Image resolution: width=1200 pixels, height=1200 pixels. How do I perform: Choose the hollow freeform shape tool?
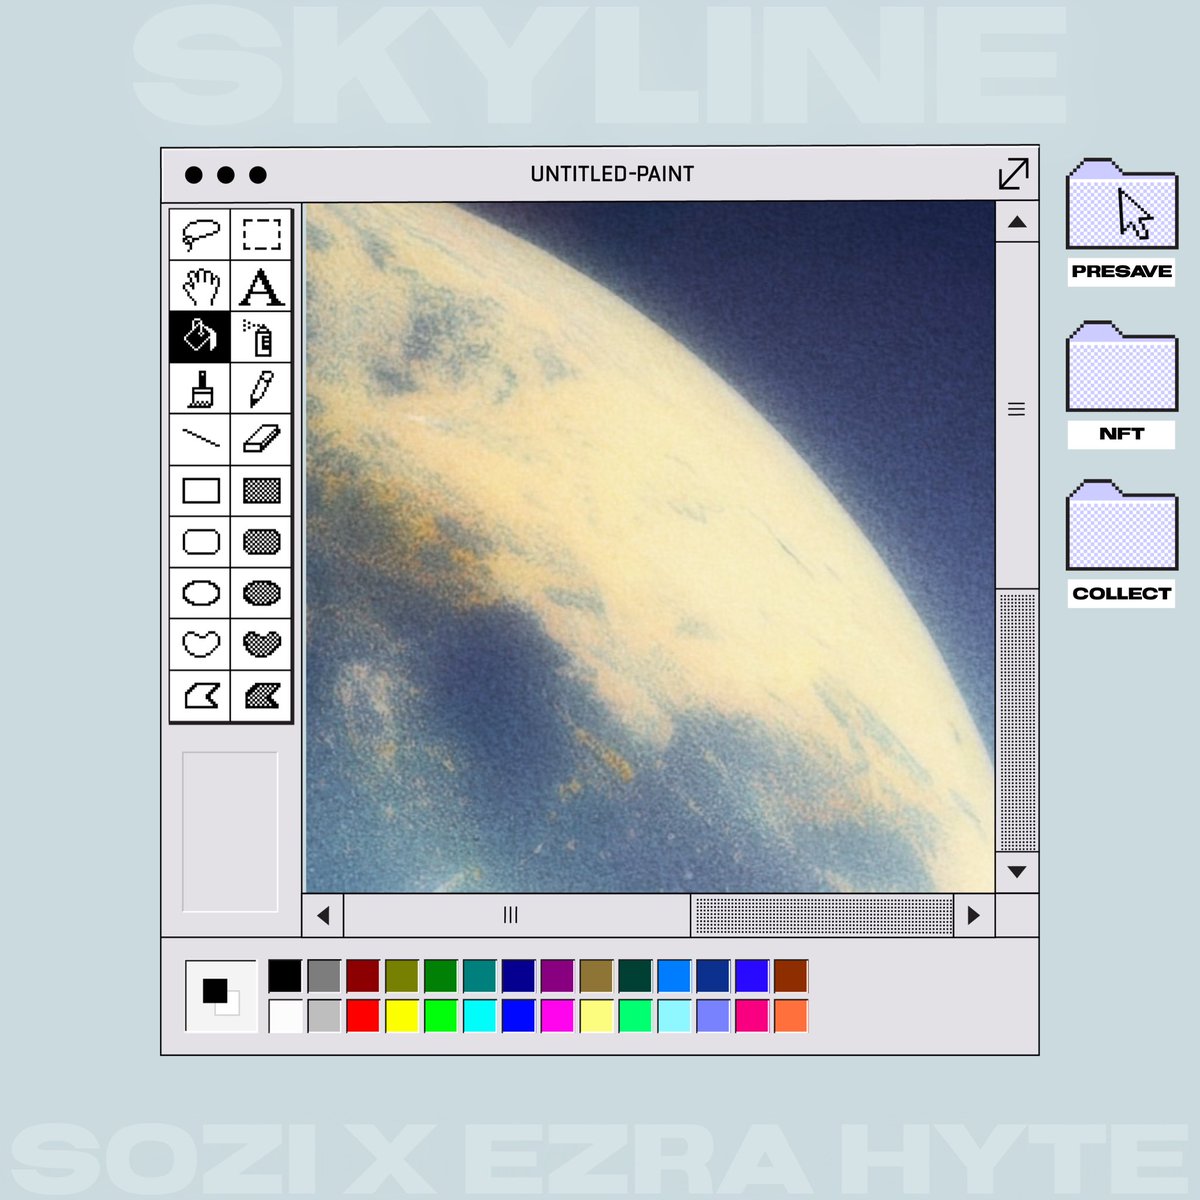tap(200, 644)
